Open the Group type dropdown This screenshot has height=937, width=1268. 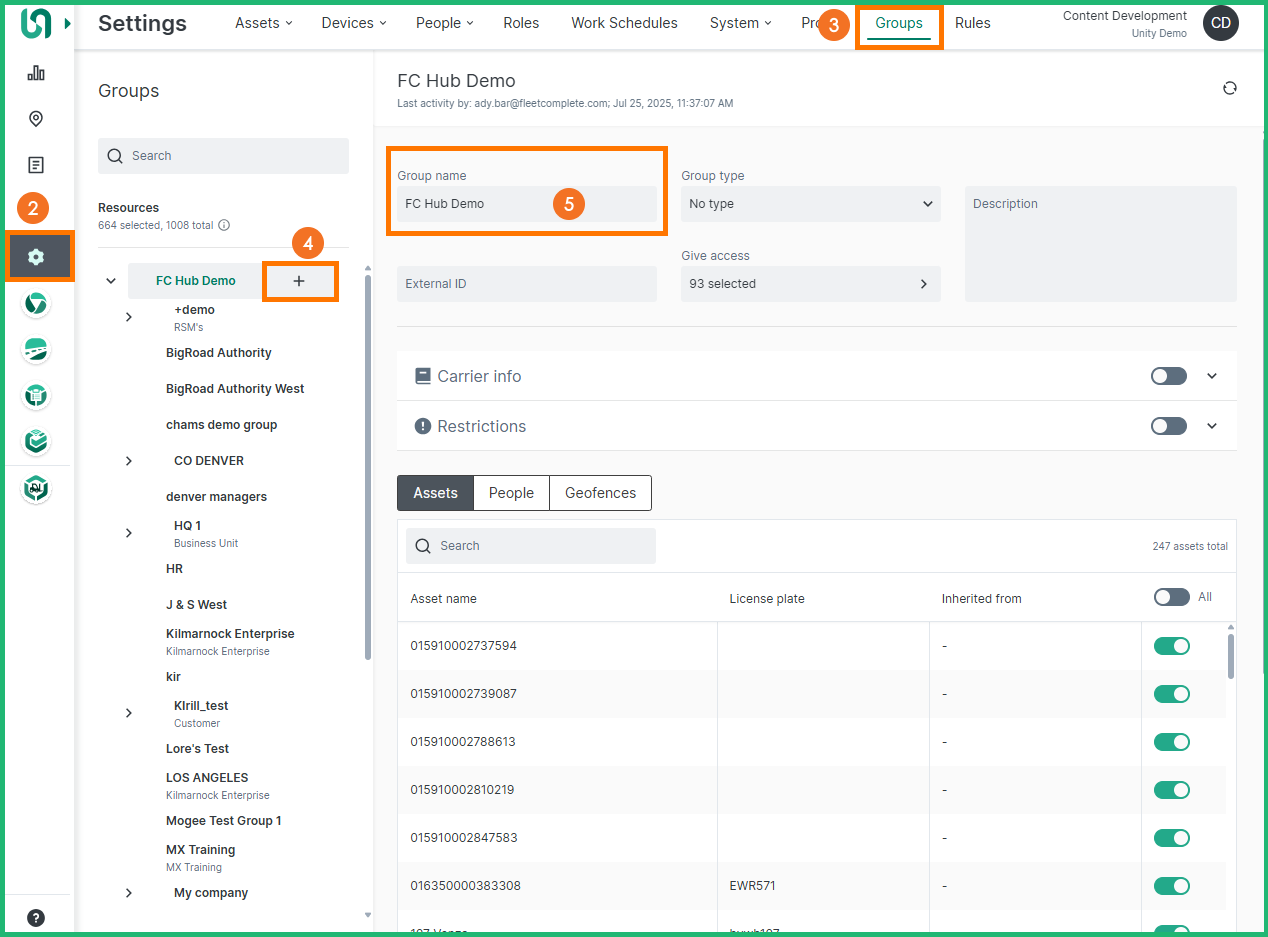click(x=810, y=204)
